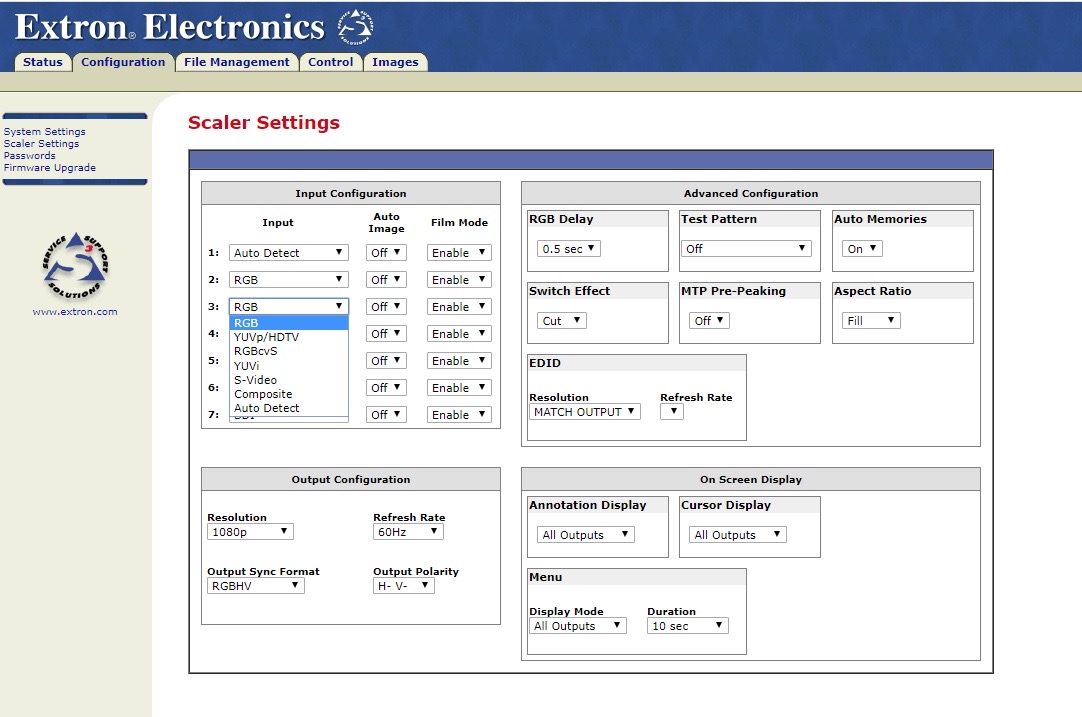Open the Cursor Display dropdown
Viewport: 1082px width, 717px height.
click(x=738, y=534)
